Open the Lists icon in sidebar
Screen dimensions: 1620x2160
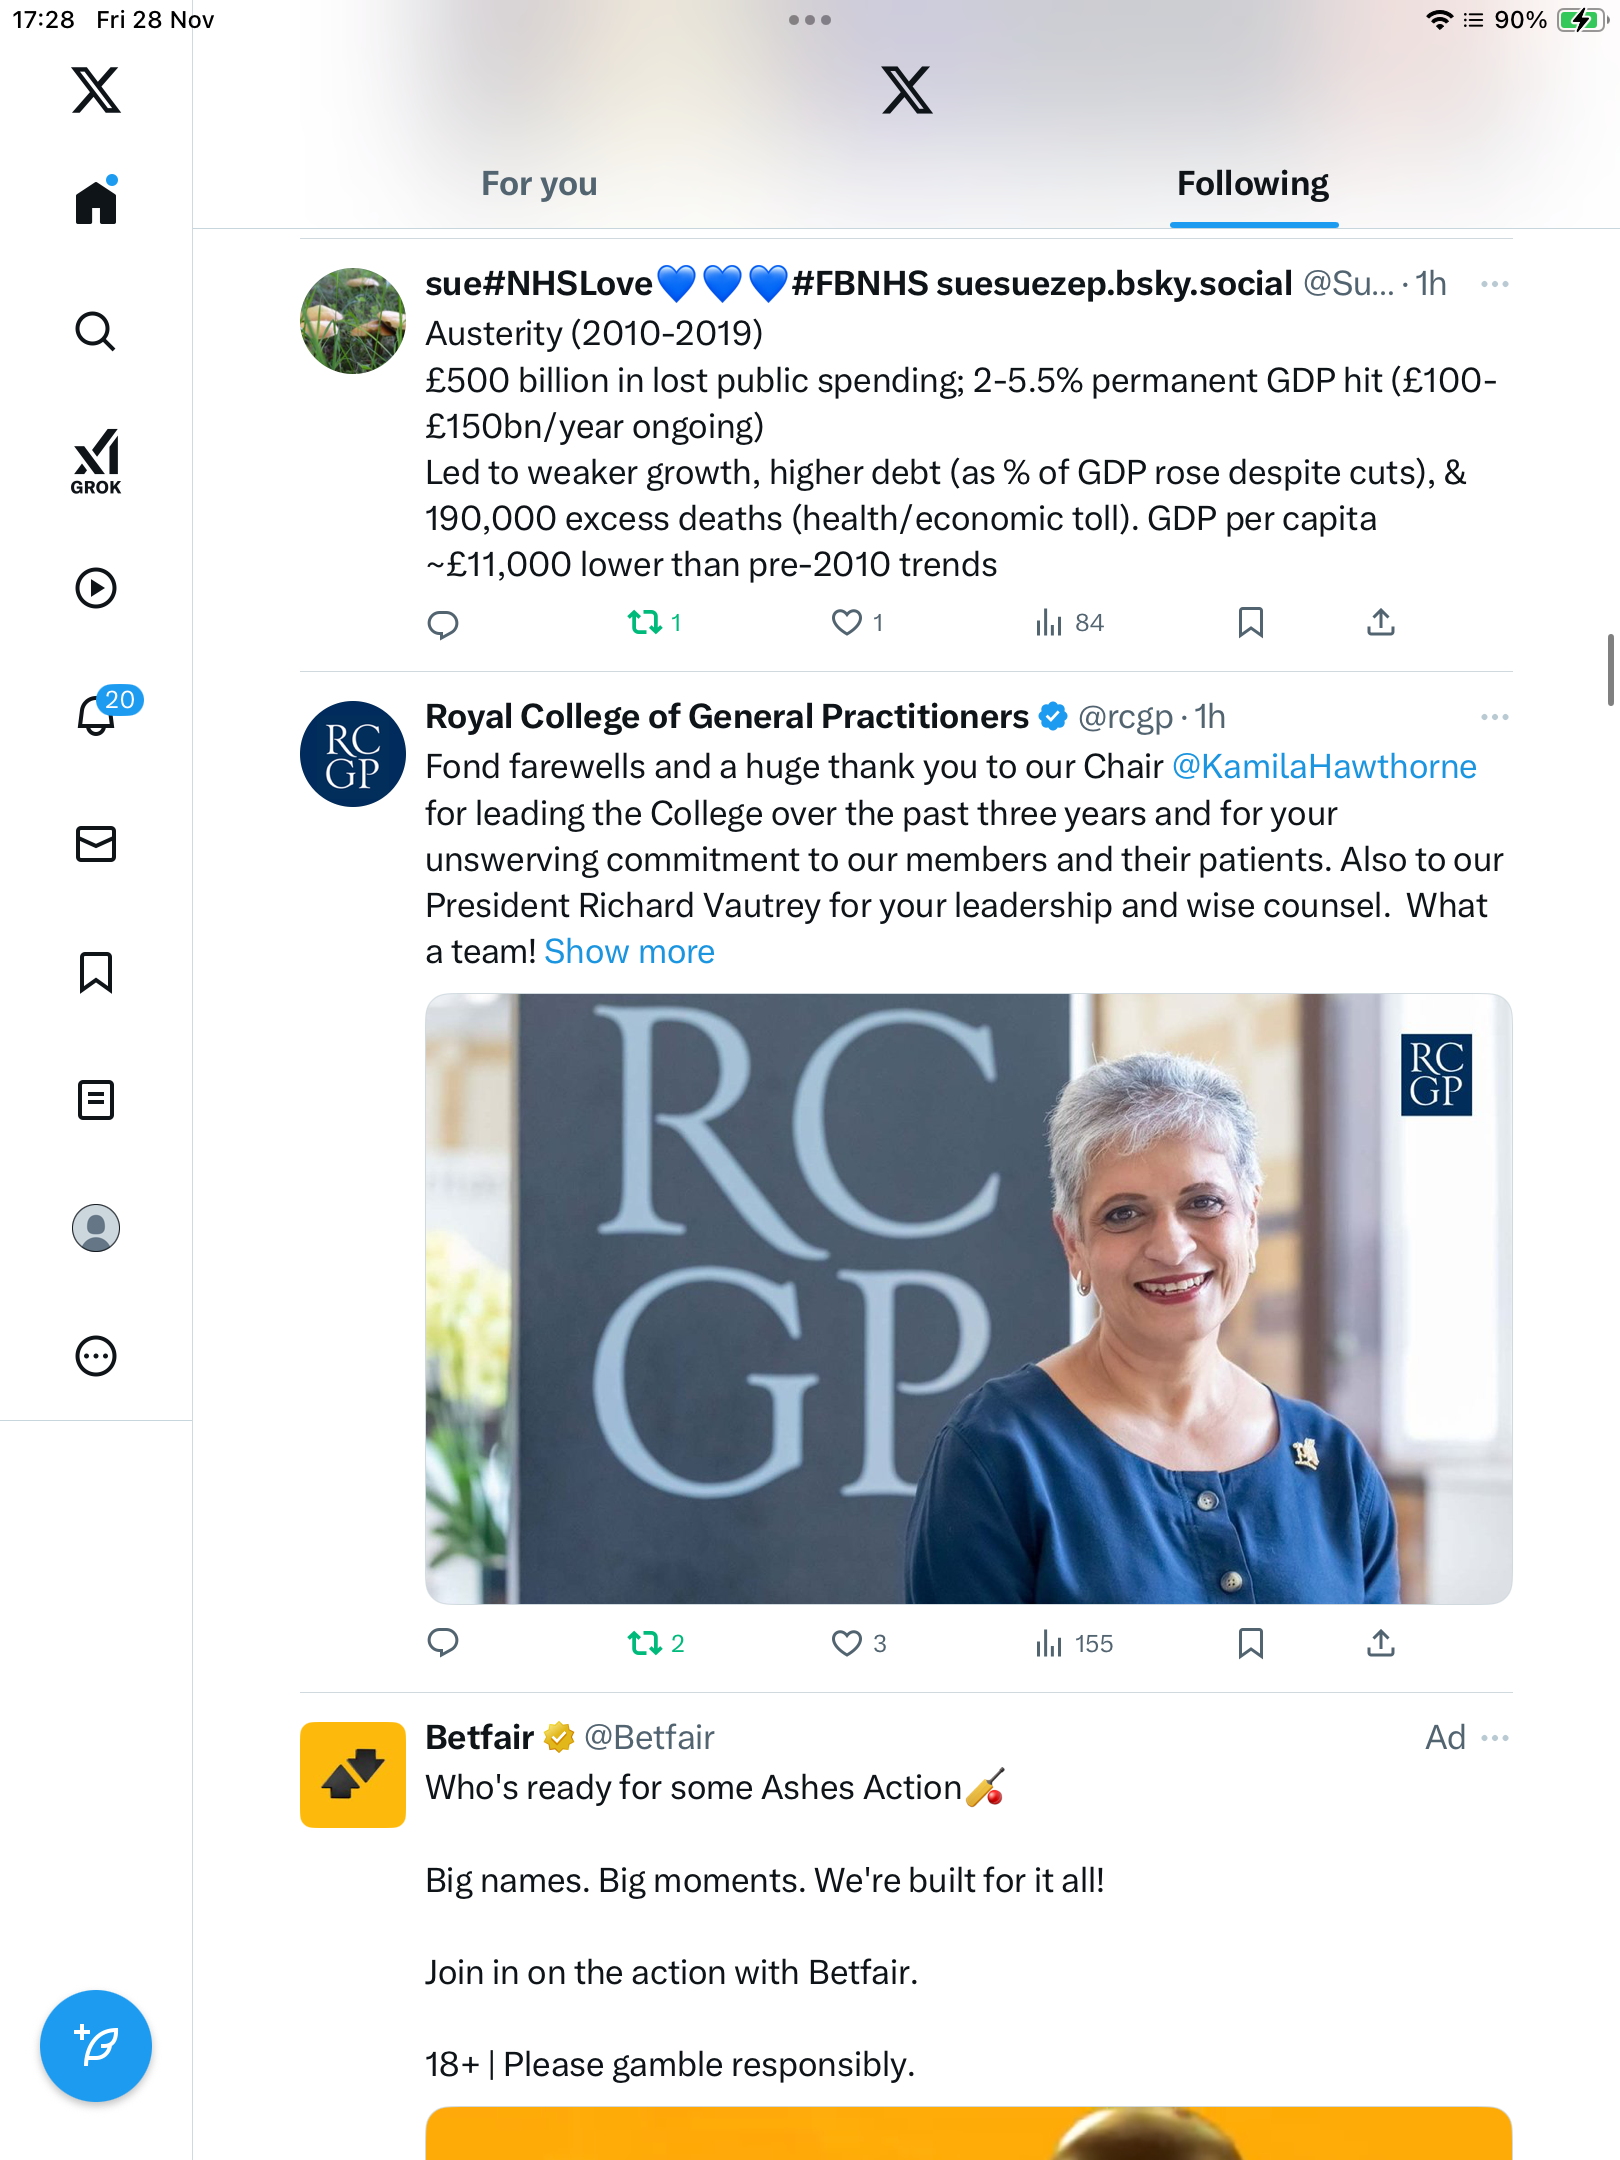(96, 1100)
